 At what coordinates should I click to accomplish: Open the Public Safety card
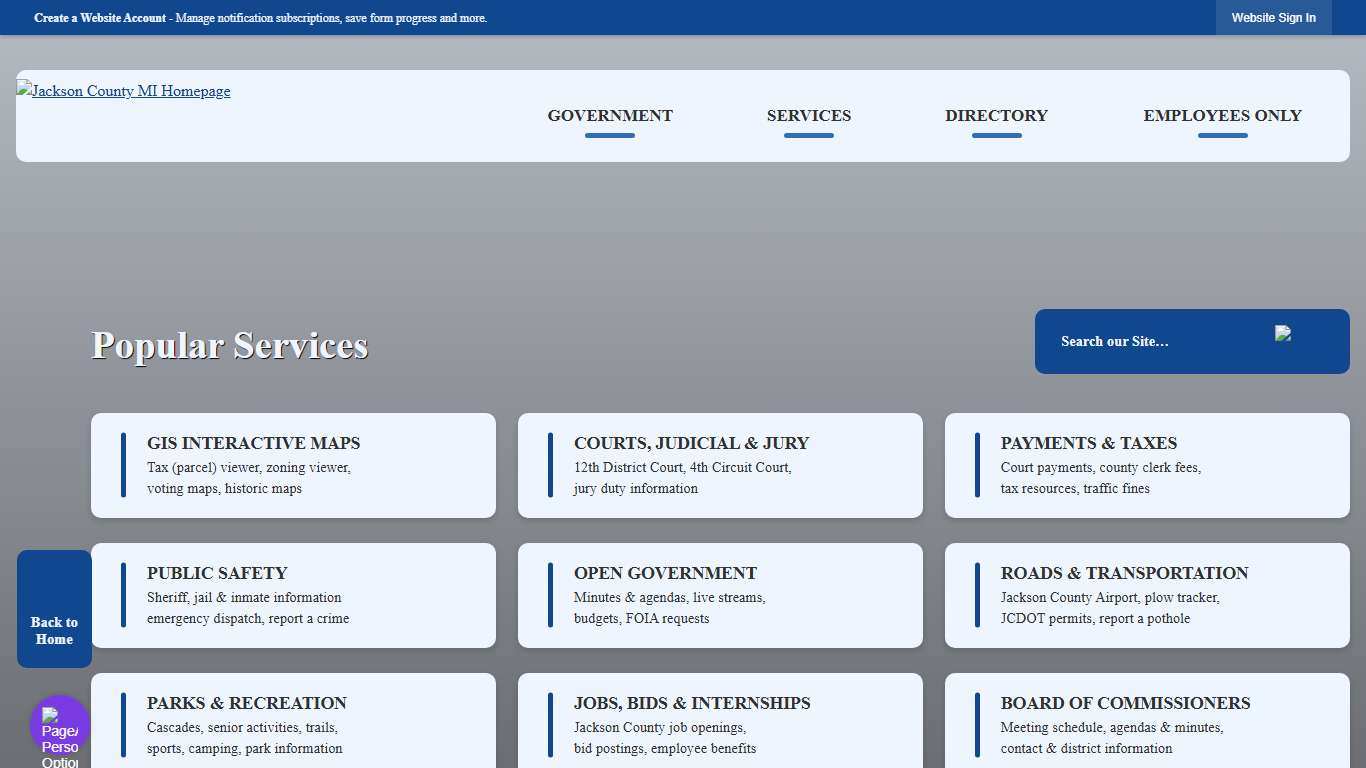293,595
